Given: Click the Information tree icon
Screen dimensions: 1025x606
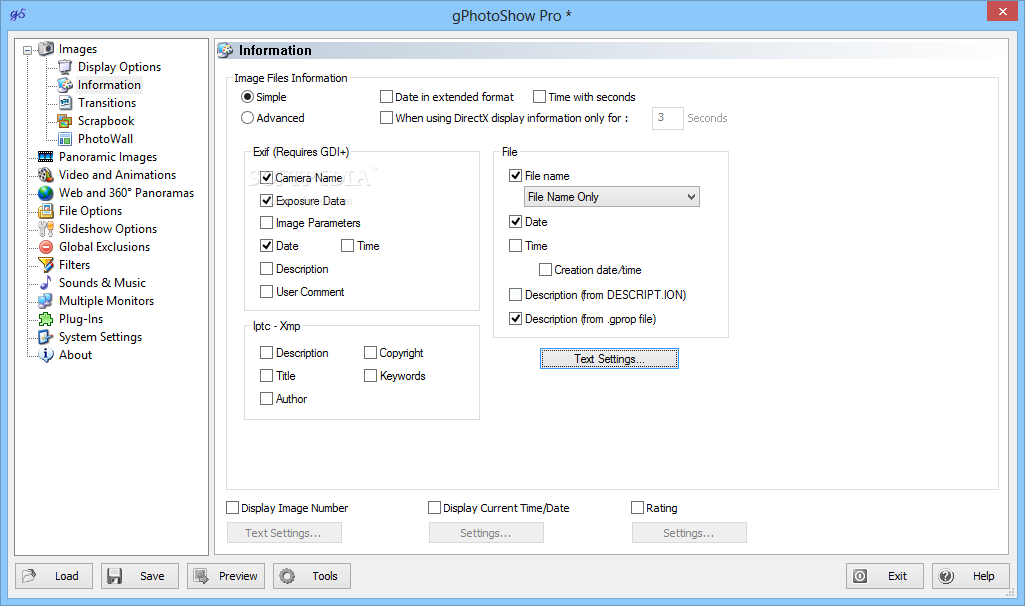Looking at the screenshot, I should (x=65, y=84).
